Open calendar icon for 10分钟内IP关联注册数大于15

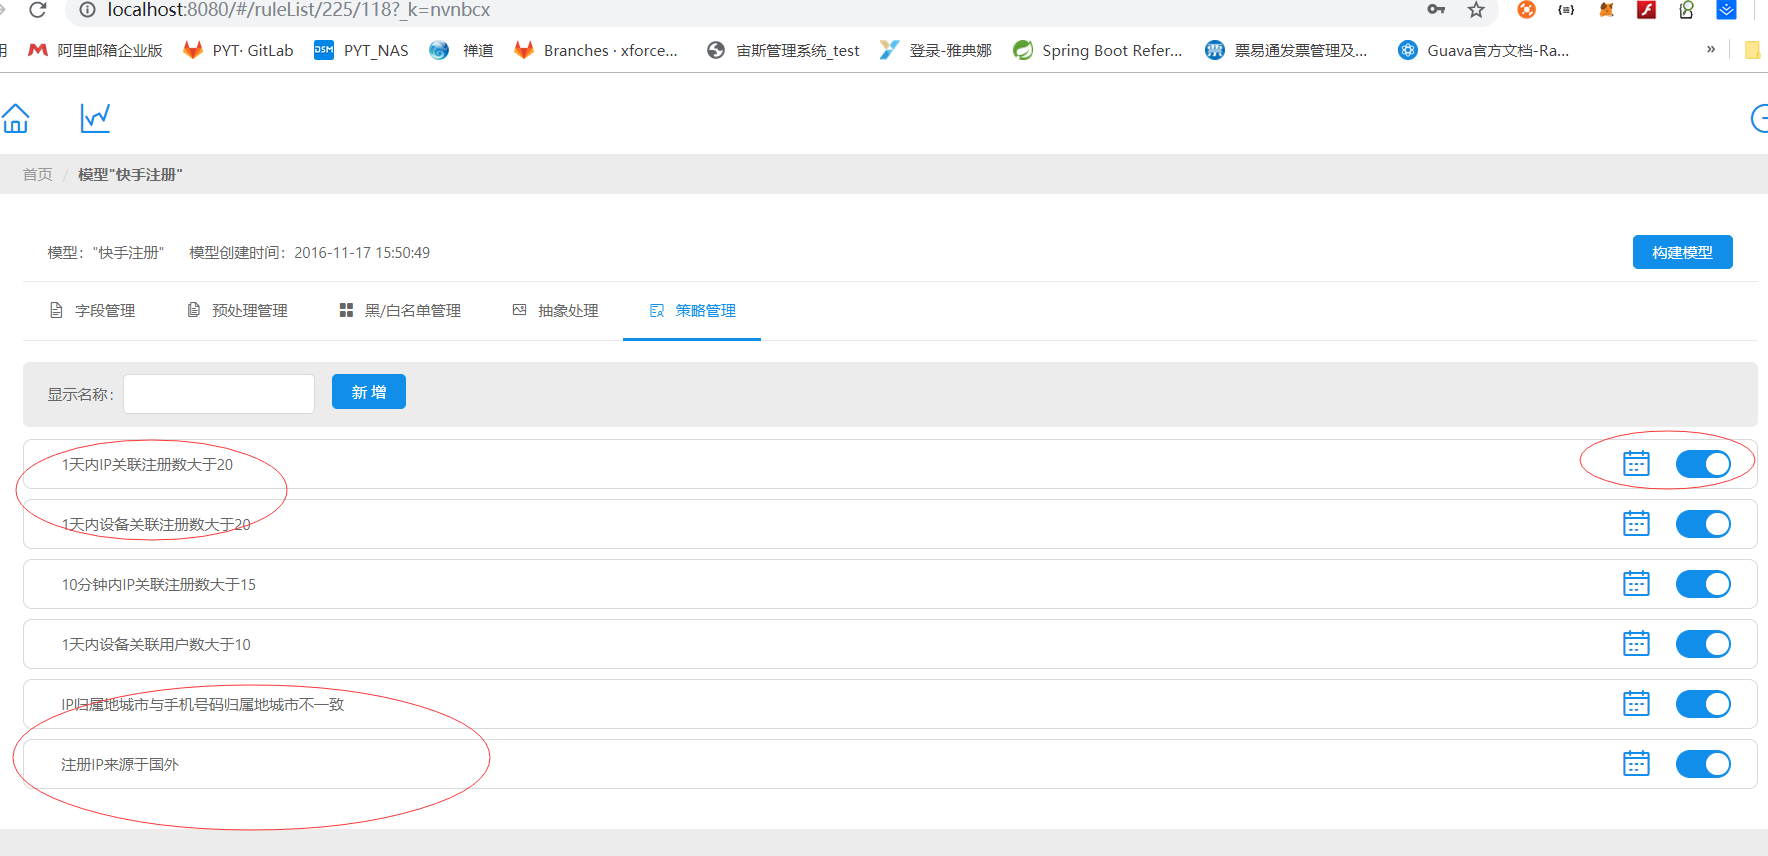[1636, 584]
